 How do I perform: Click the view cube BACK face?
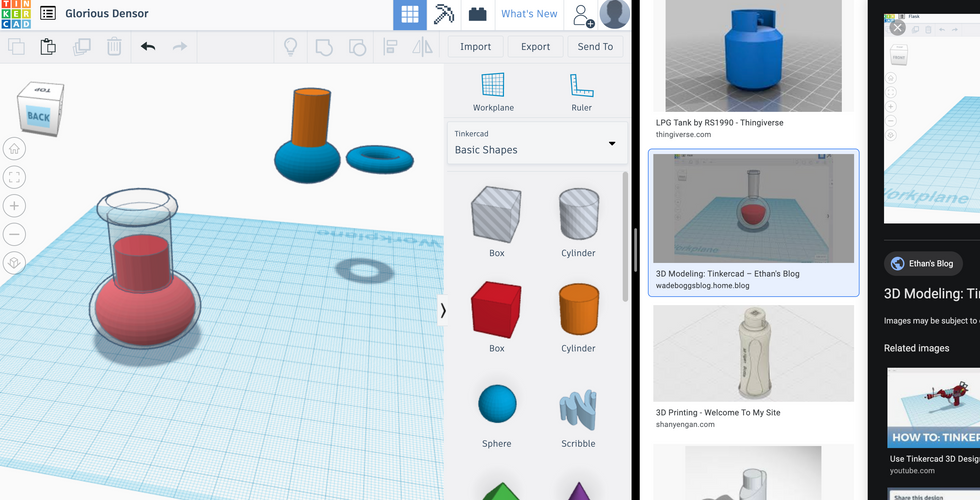pyautogui.click(x=38, y=117)
